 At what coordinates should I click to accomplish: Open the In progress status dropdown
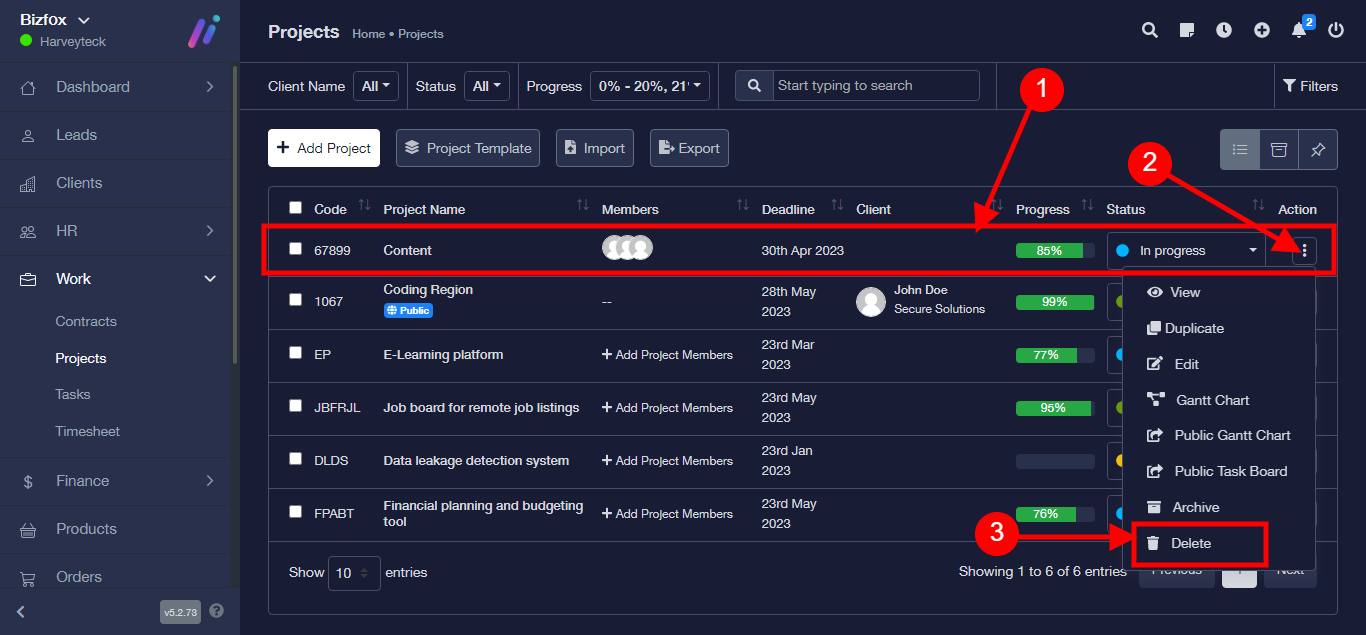(x=1186, y=251)
